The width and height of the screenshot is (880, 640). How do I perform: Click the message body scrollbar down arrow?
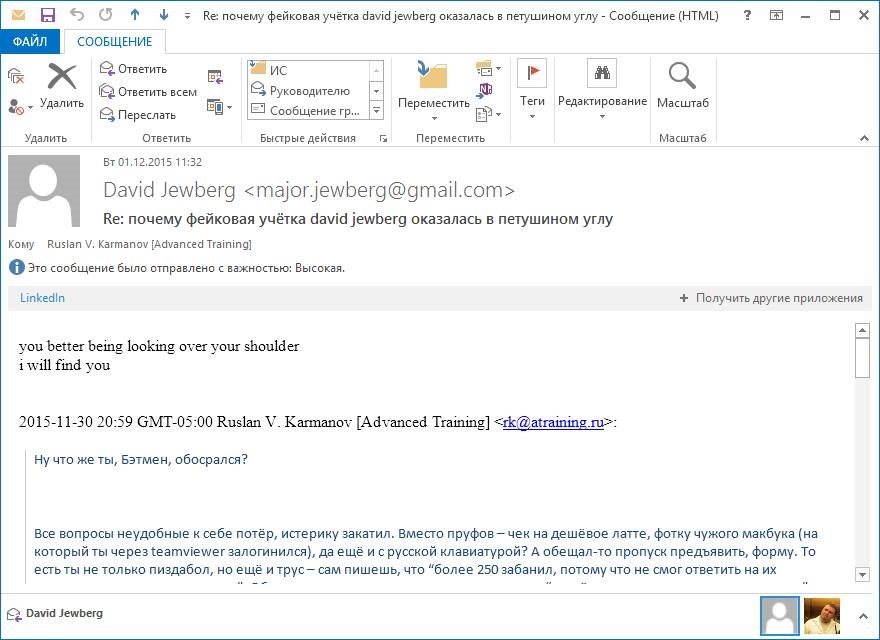[x=862, y=574]
